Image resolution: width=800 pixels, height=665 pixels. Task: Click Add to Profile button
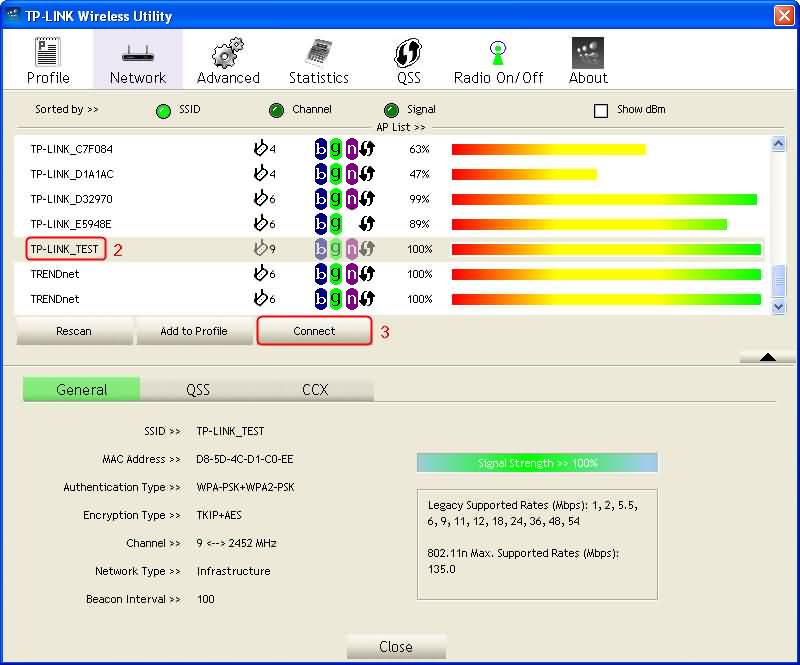click(x=194, y=331)
